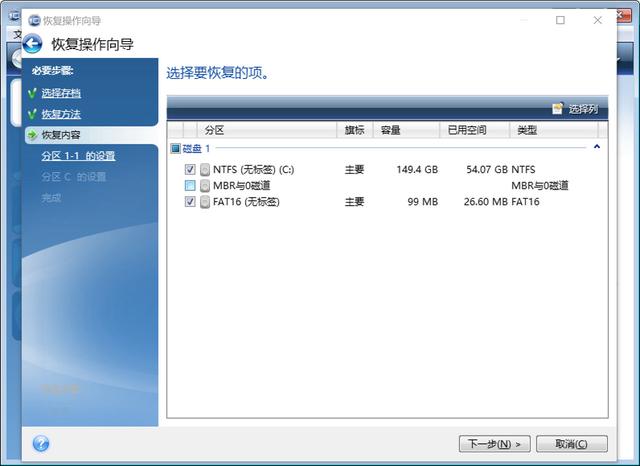Image resolution: width=640 pixels, height=466 pixels.
Task: Click the blue back arrow button
Action: point(33,44)
